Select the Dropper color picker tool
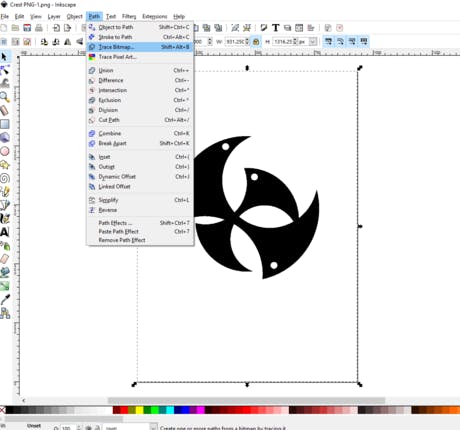Viewport: 460px width, 430px height. tap(4, 300)
